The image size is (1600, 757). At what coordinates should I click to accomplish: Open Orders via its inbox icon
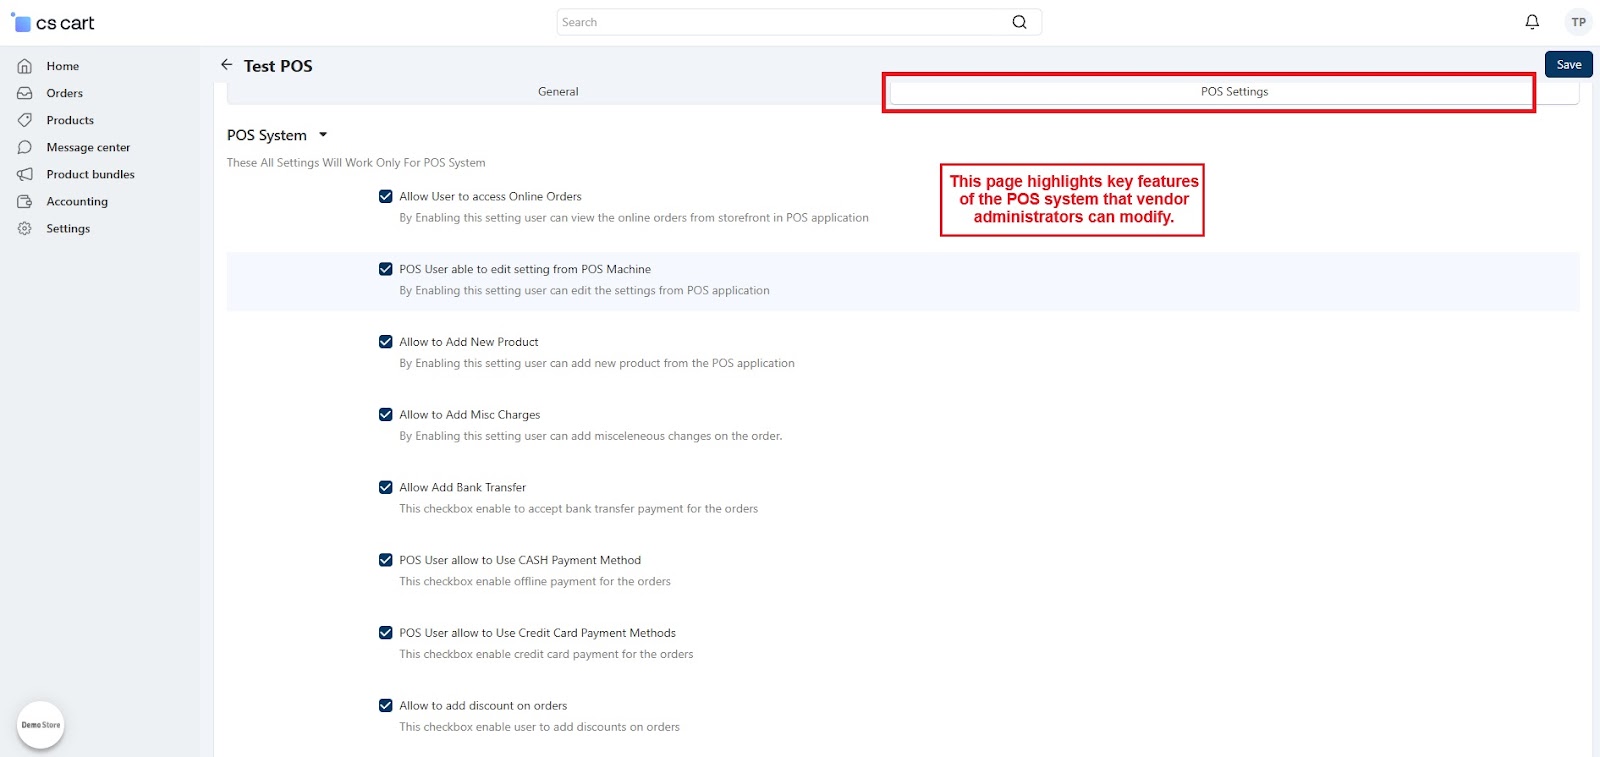(25, 93)
